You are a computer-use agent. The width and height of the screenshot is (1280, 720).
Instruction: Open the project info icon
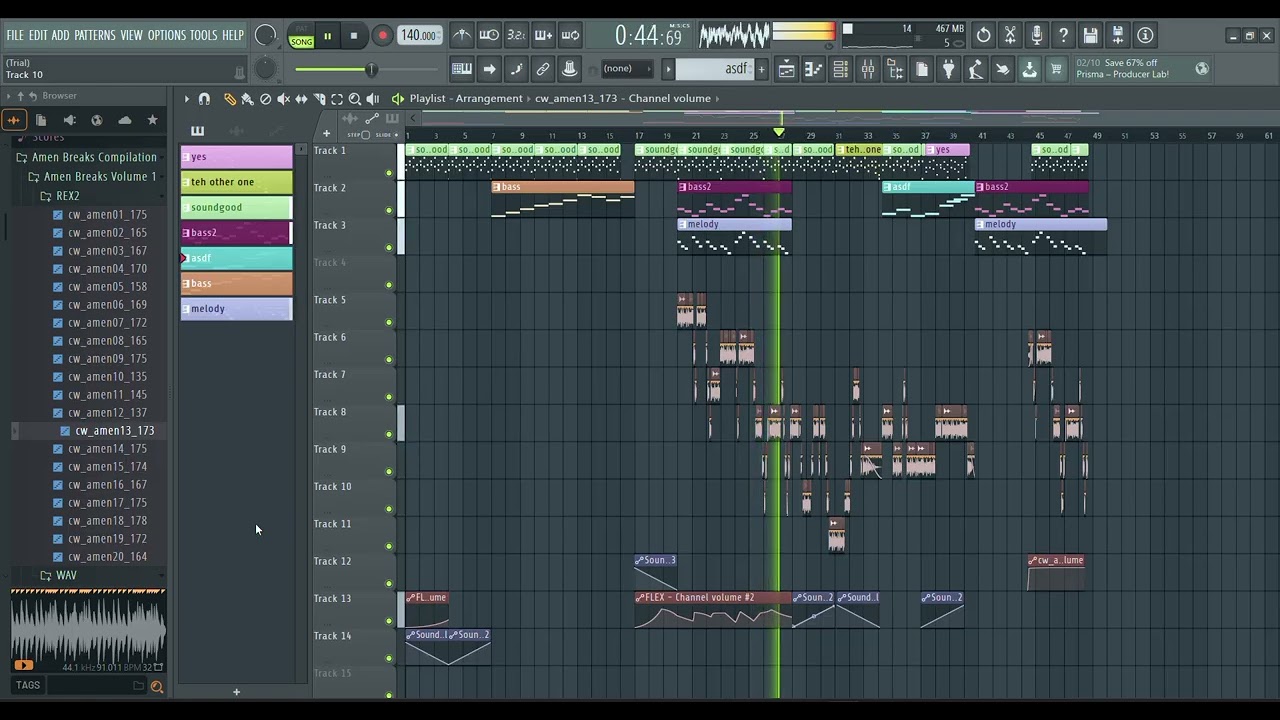(1145, 35)
